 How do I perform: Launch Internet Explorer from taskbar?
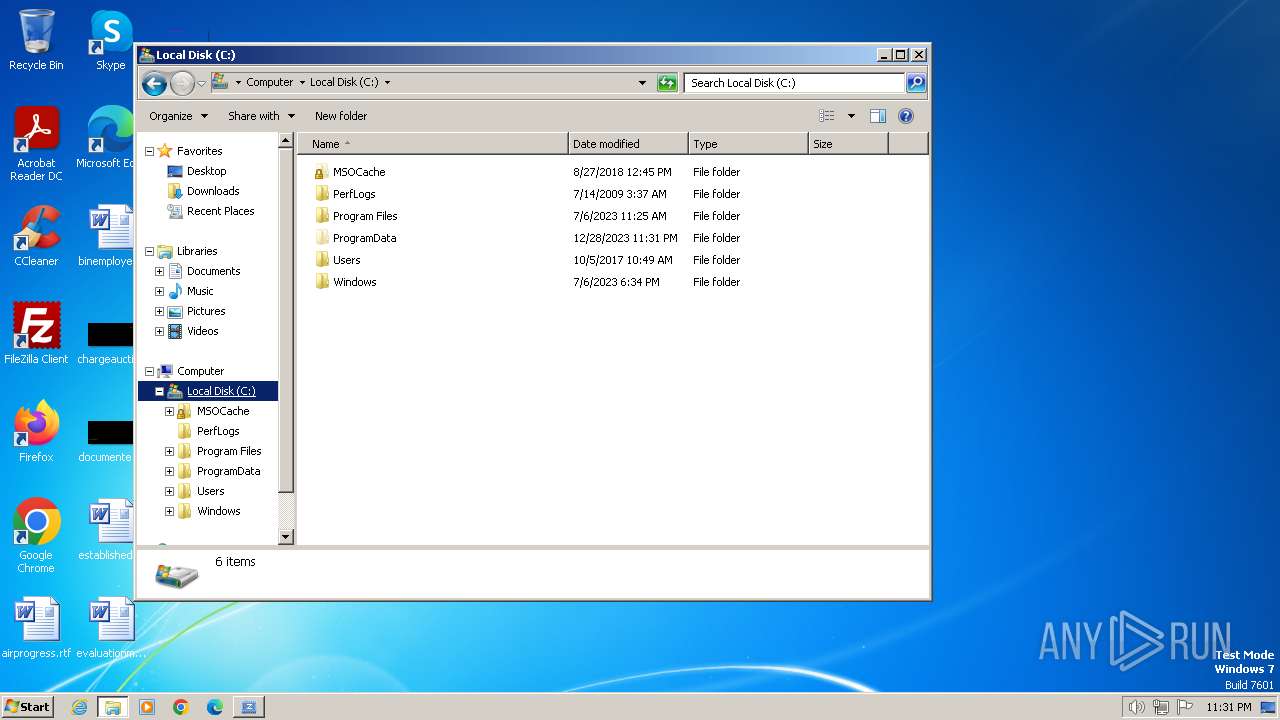click(80, 707)
